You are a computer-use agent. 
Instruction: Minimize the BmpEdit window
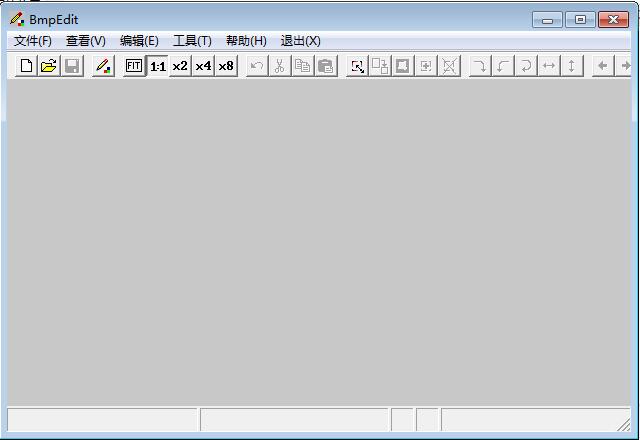pos(547,20)
